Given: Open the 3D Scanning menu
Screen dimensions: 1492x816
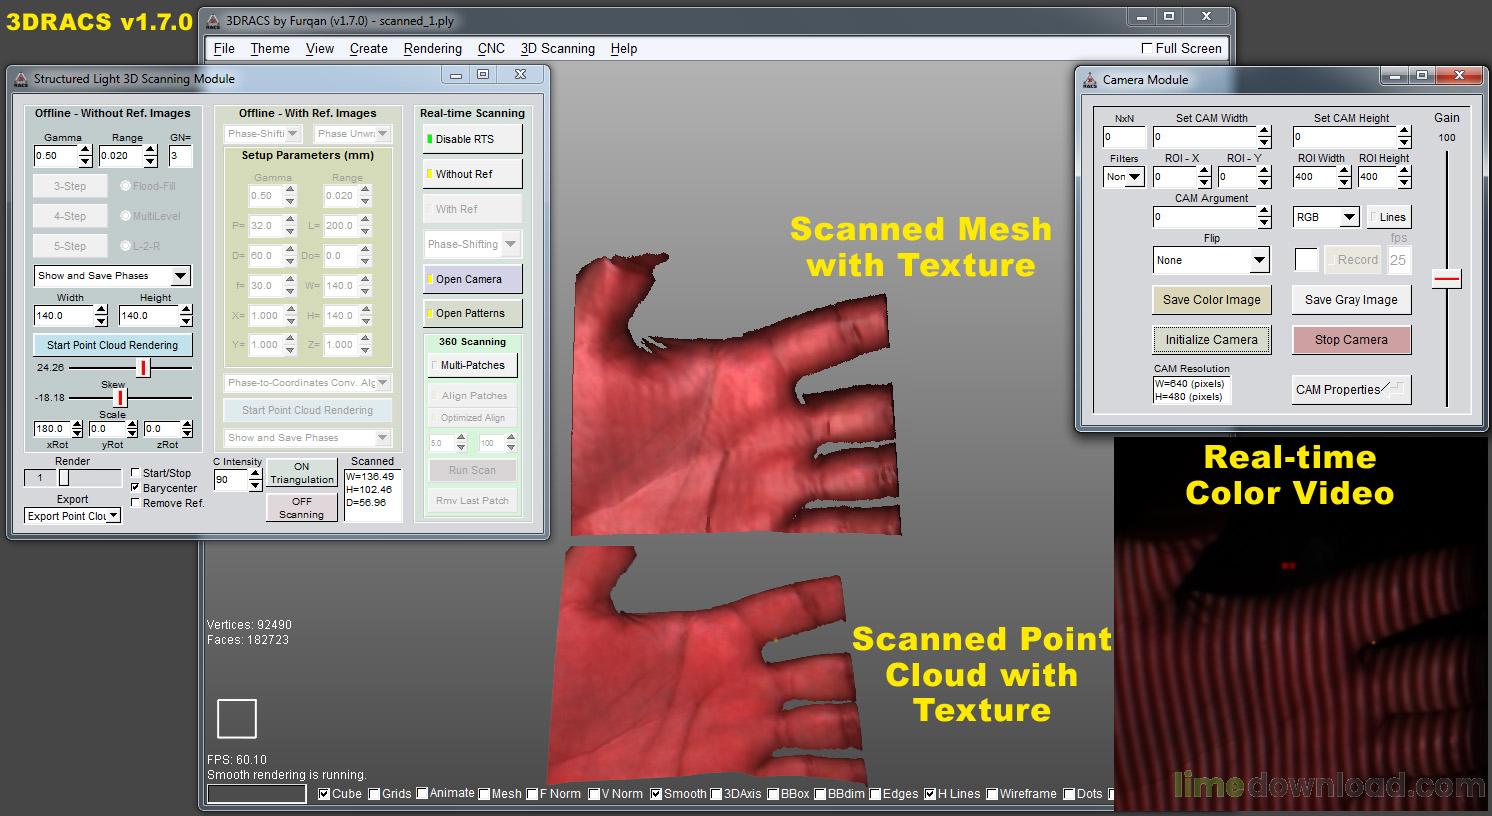Looking at the screenshot, I should [557, 48].
